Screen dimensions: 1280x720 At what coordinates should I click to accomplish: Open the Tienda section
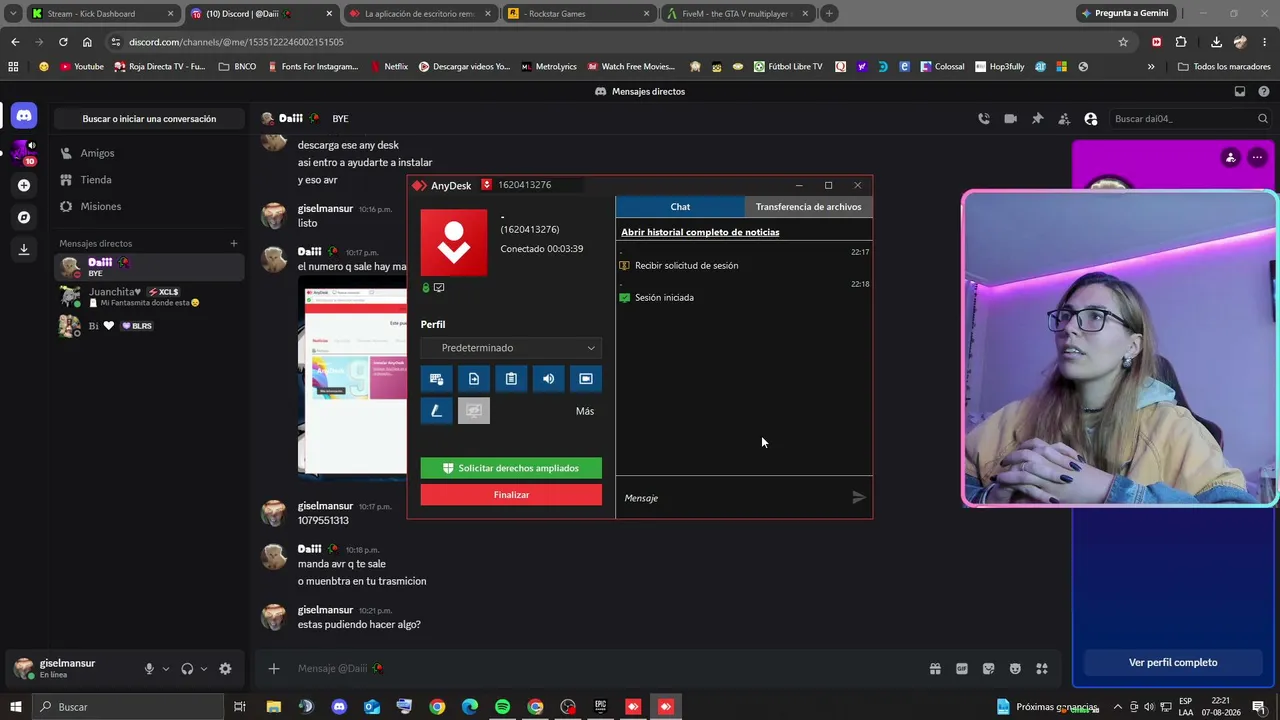[149, 180]
